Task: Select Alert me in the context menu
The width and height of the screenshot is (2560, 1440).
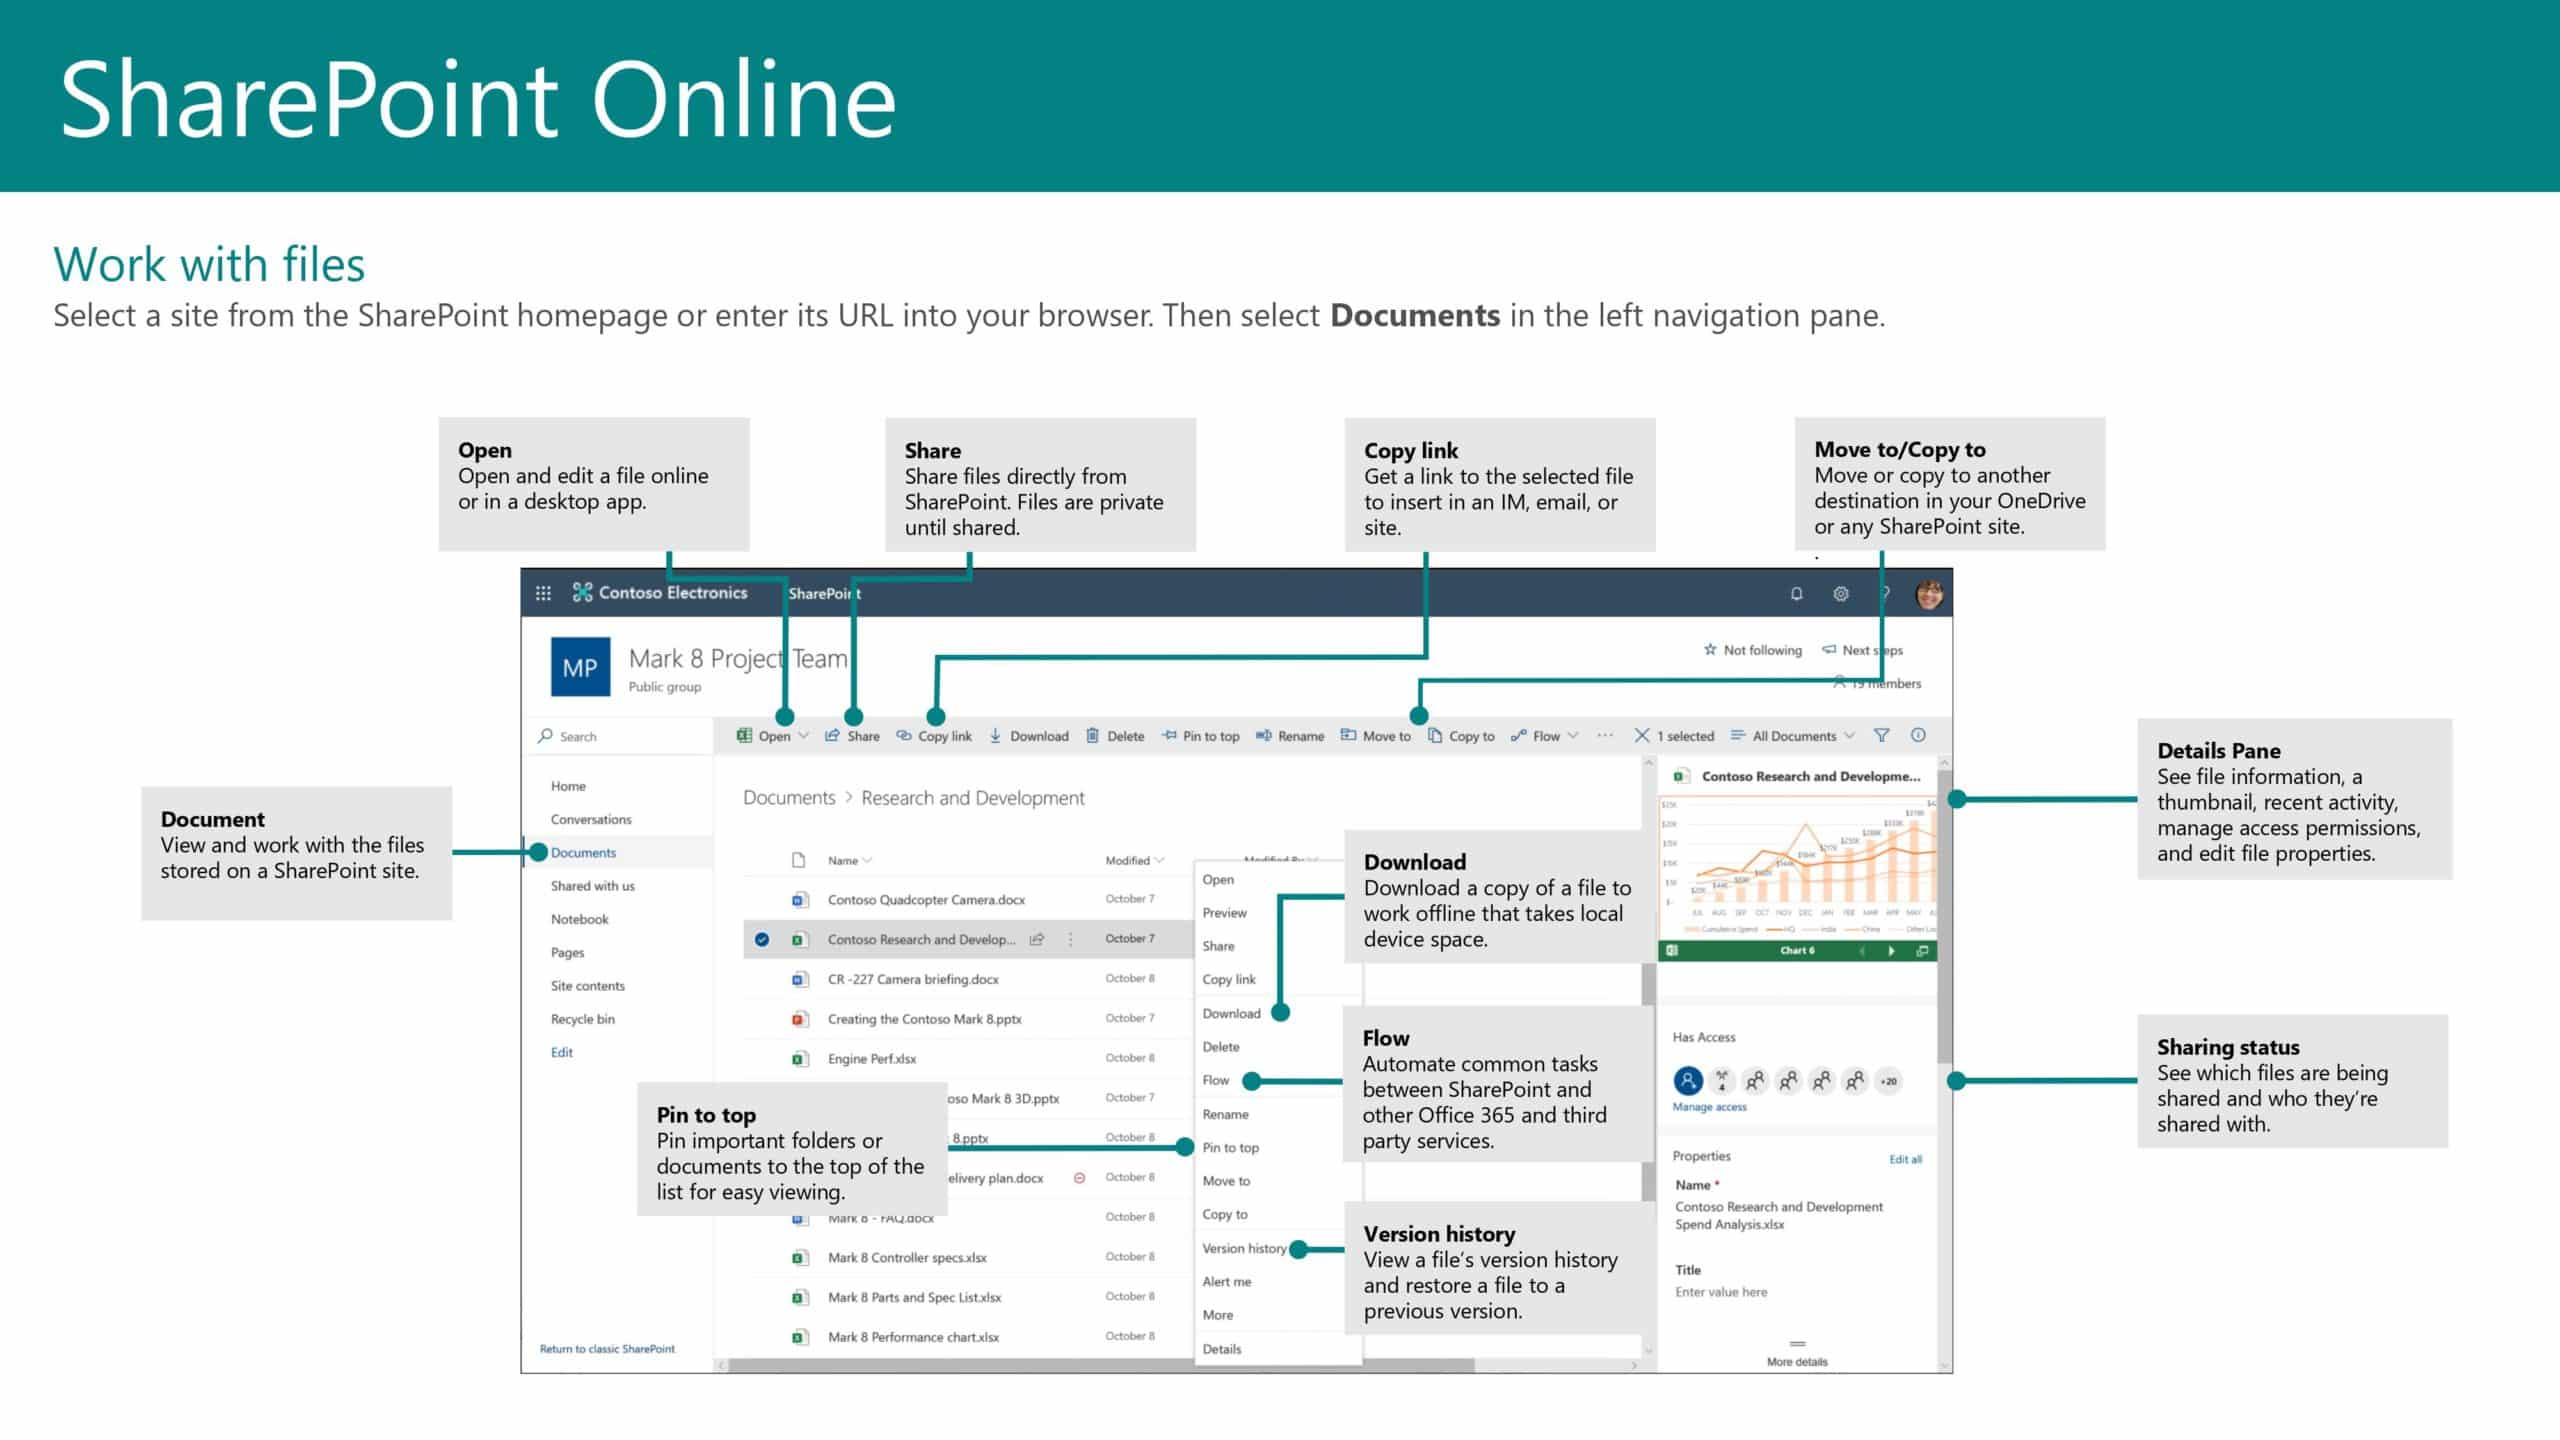Action: coord(1226,1282)
